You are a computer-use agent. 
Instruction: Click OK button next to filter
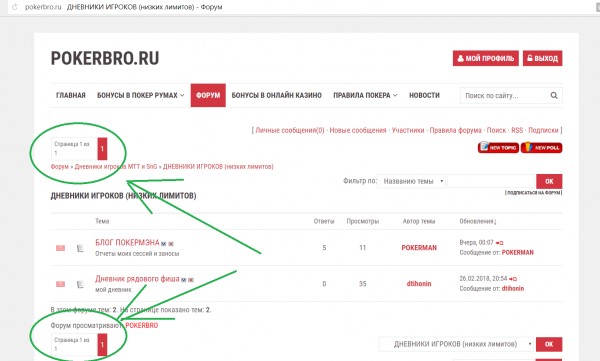[x=549, y=181]
